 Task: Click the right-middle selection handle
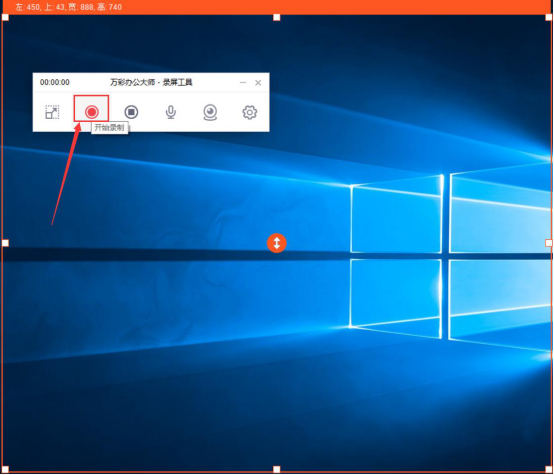pyautogui.click(x=548, y=243)
